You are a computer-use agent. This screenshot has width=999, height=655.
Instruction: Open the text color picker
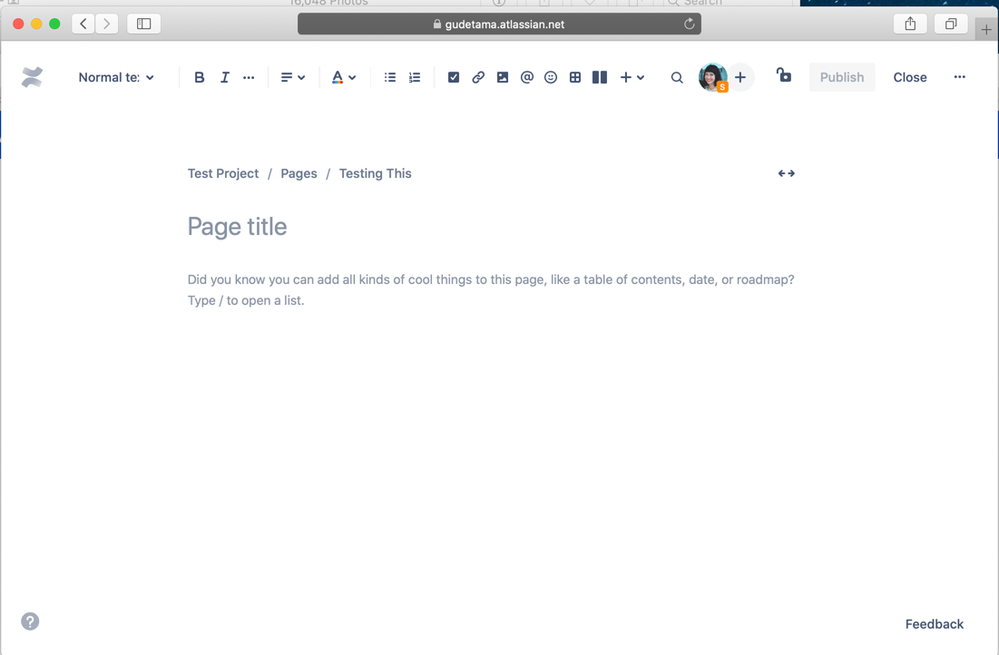pyautogui.click(x=343, y=77)
